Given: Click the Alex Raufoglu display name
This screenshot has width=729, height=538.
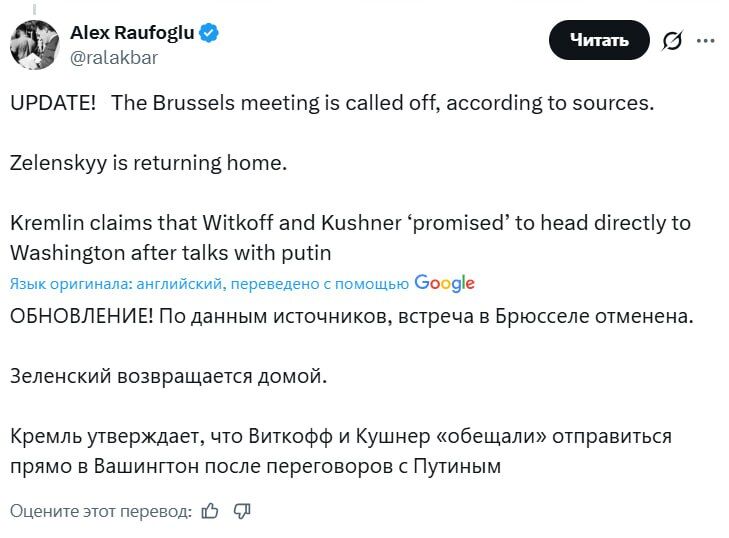Looking at the screenshot, I should (132, 33).
